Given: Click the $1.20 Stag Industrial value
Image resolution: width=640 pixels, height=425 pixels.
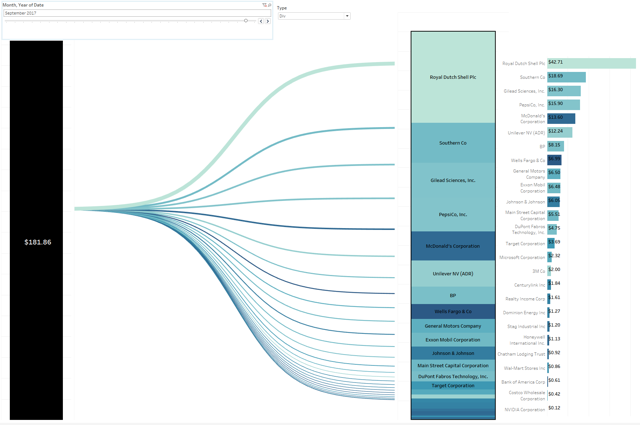Looking at the screenshot, I should click(554, 325).
